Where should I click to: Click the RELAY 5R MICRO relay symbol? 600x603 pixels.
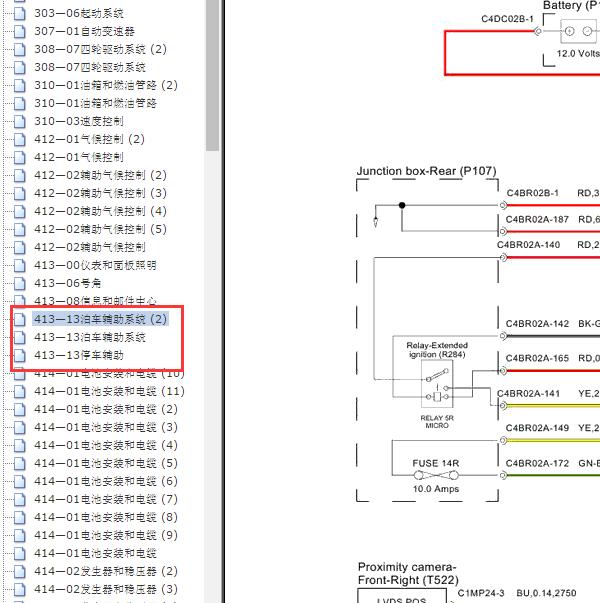pos(437,384)
